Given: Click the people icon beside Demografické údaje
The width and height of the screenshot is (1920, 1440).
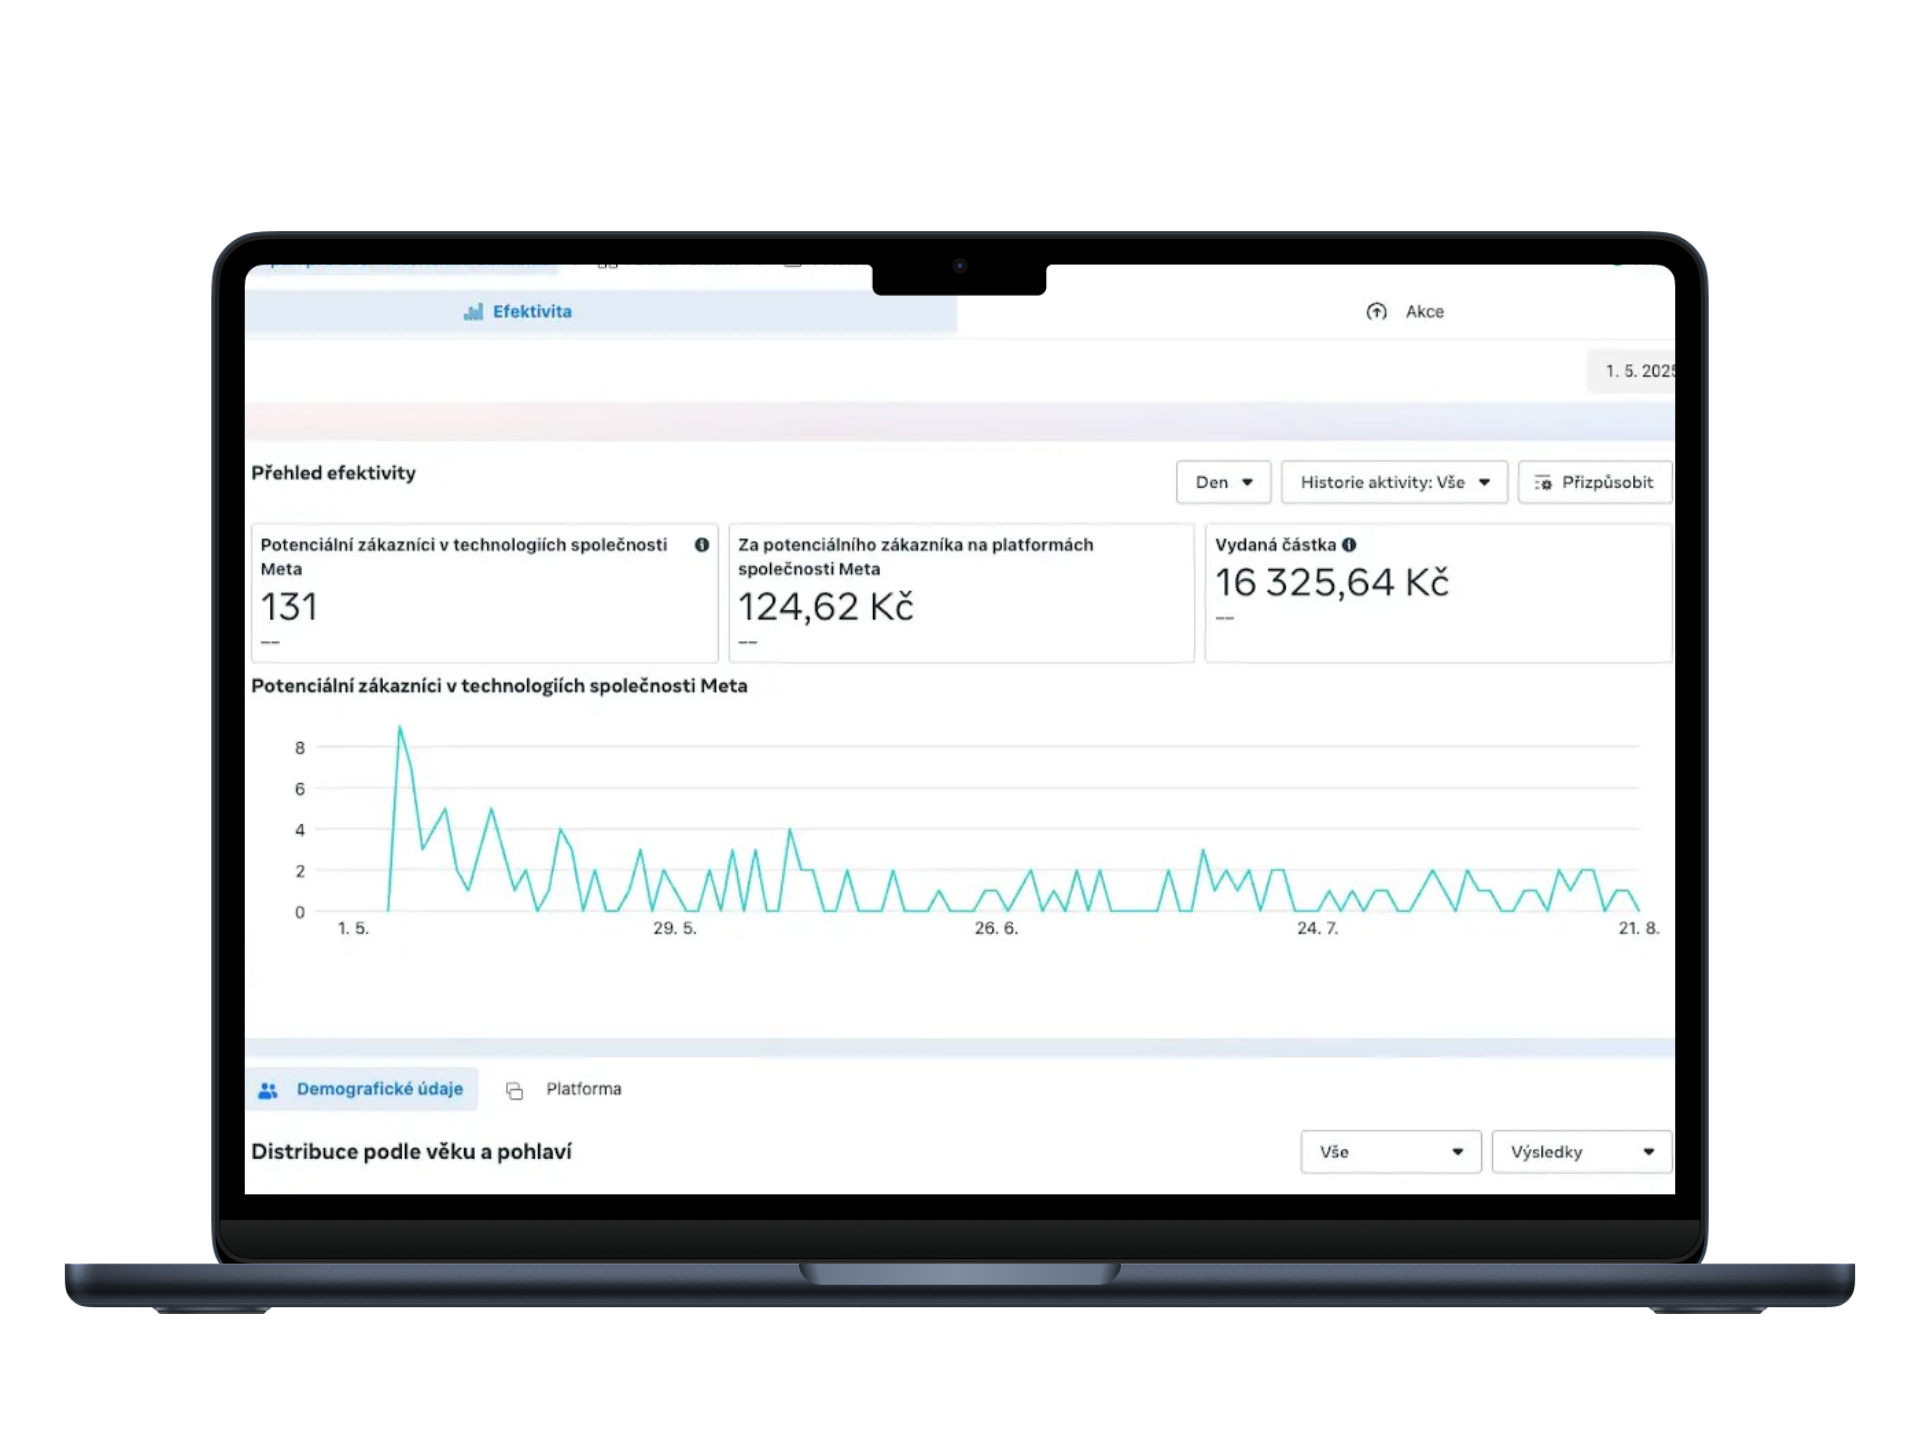Looking at the screenshot, I should [x=268, y=1090].
